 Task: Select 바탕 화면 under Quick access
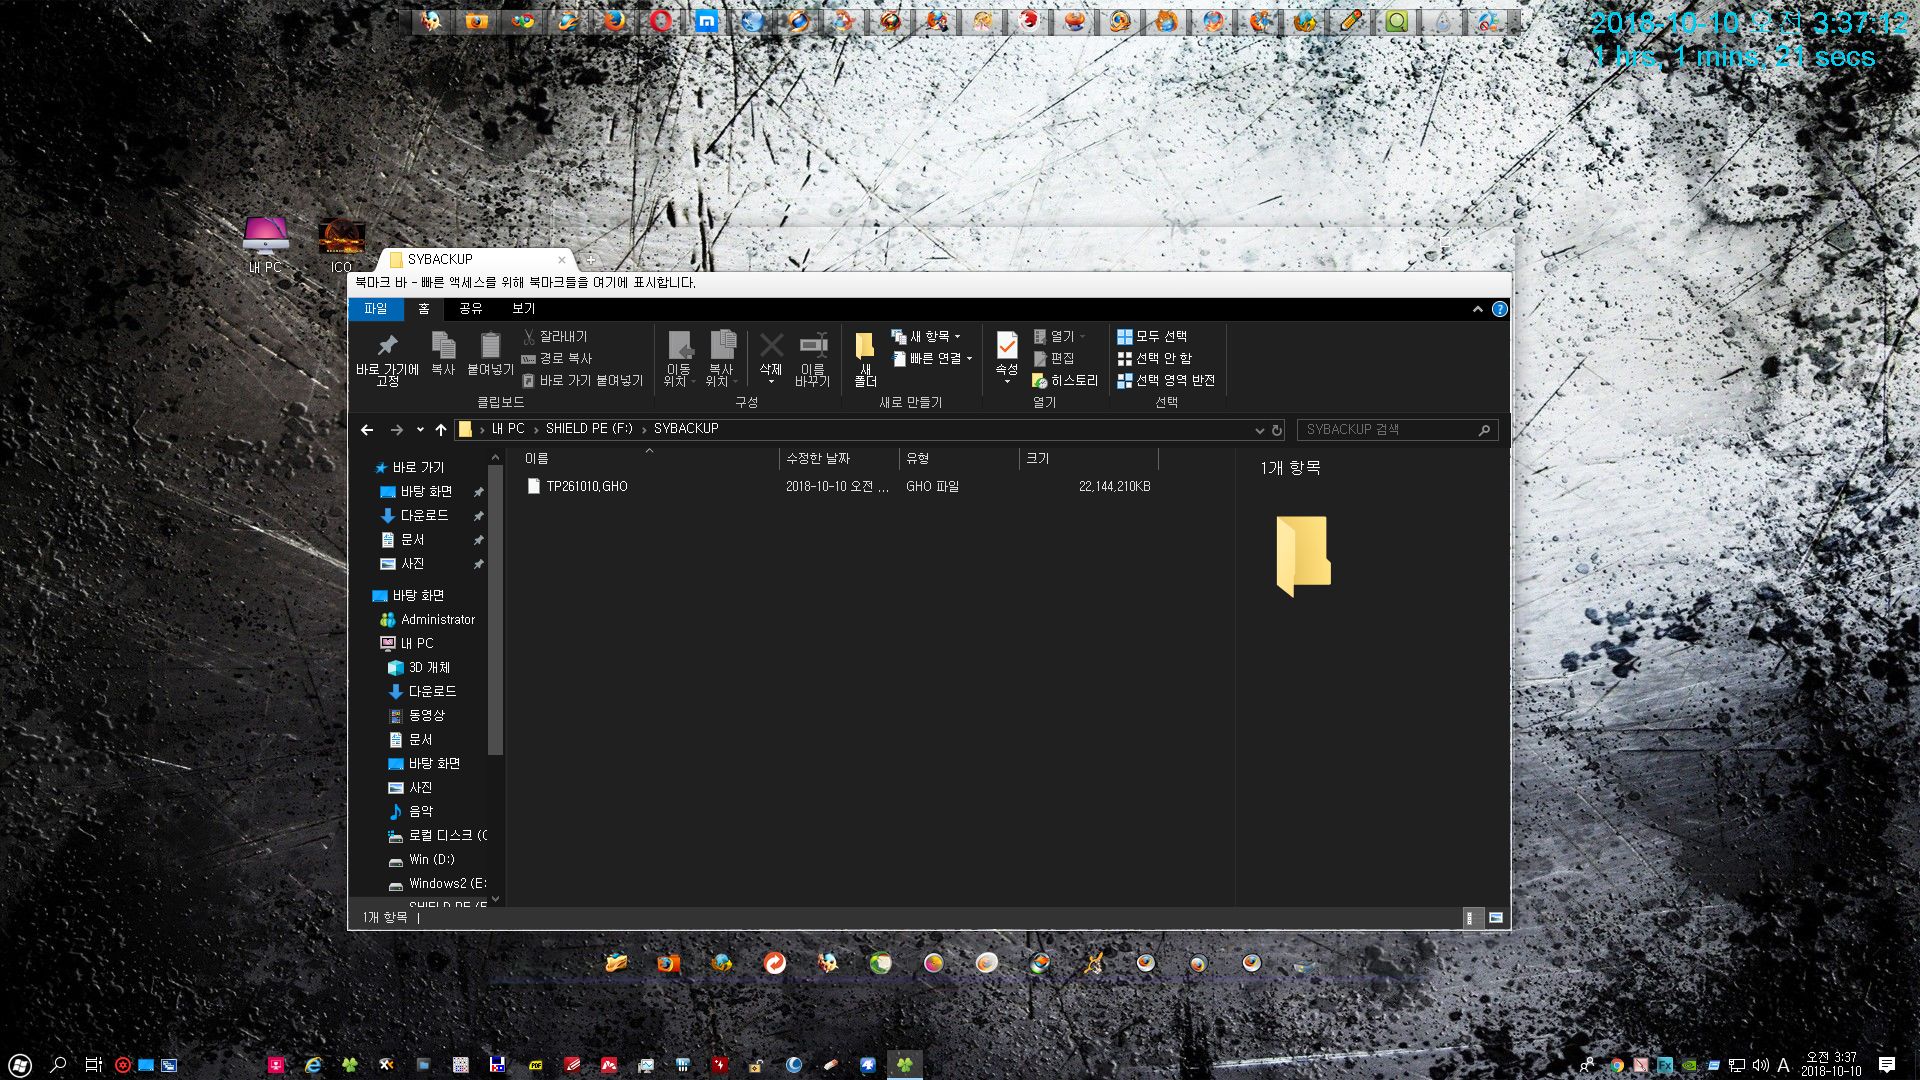point(426,492)
